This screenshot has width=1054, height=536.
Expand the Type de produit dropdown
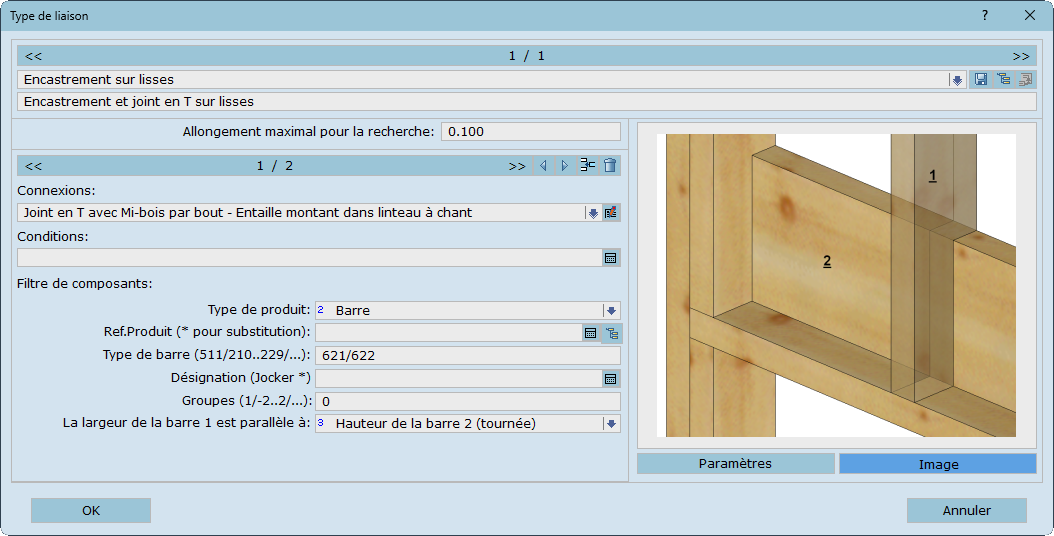point(610,311)
